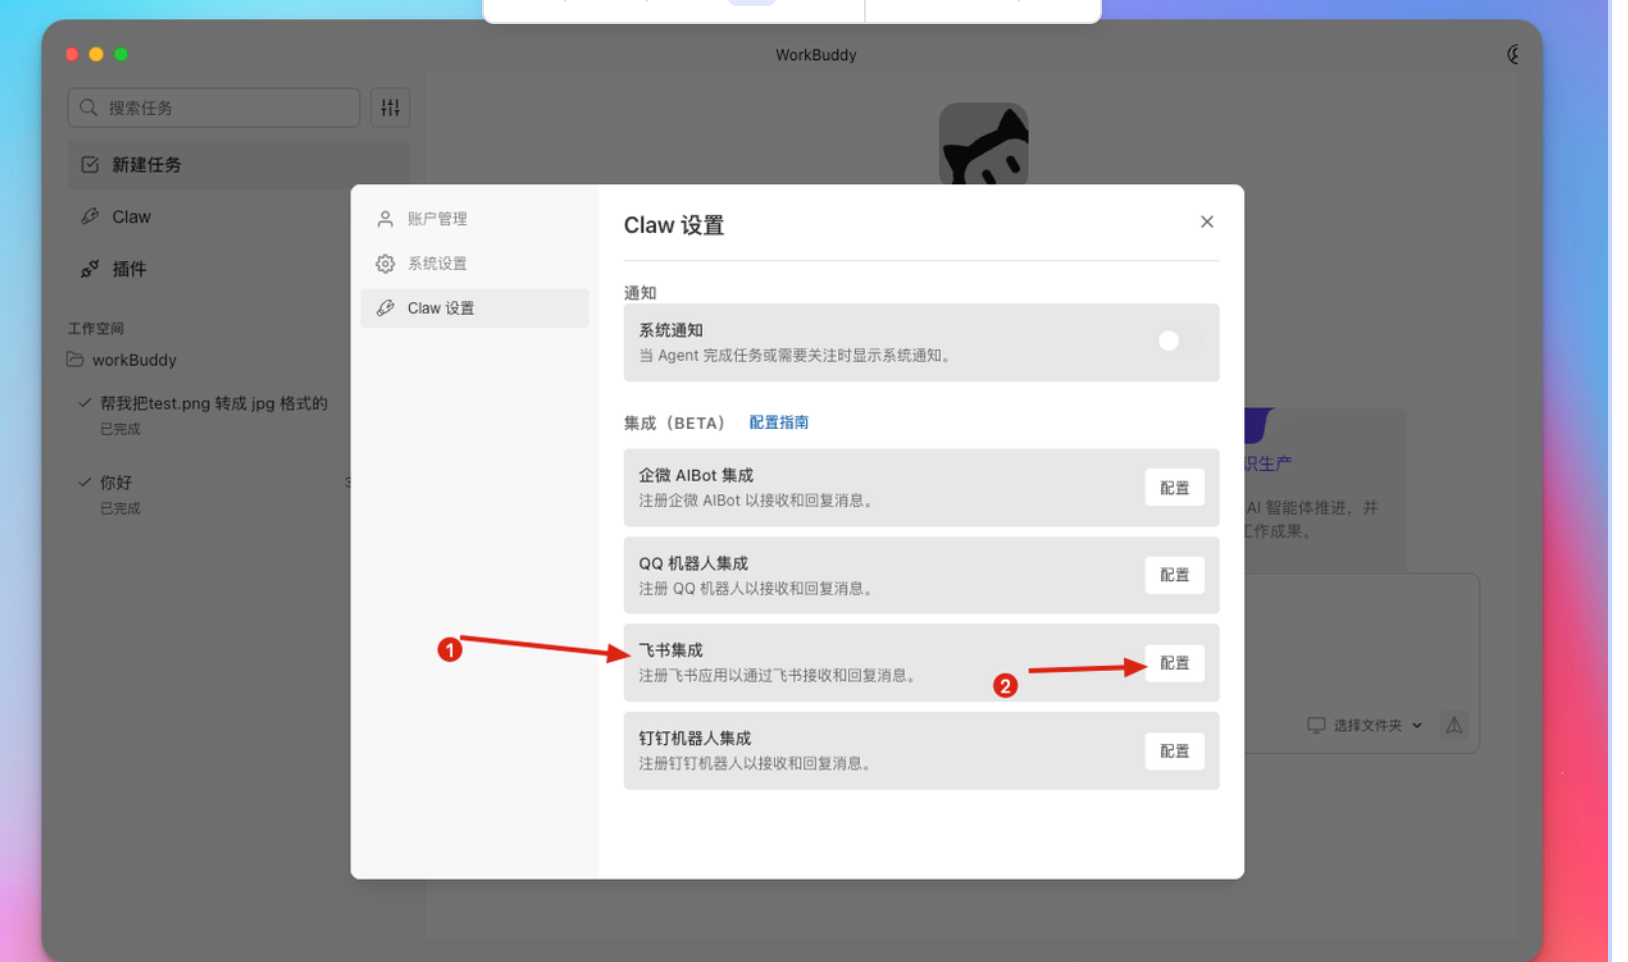Screen dimensions: 1628x962
Task: Close the Claw 设置 dialog
Action: tap(1207, 222)
